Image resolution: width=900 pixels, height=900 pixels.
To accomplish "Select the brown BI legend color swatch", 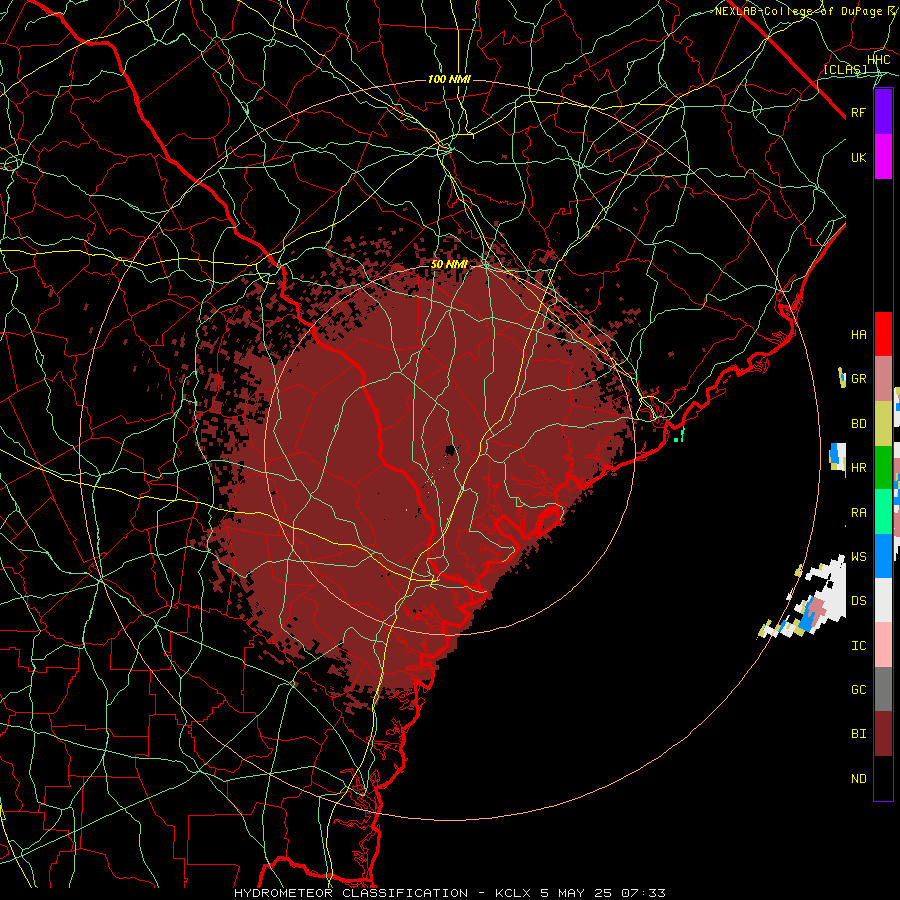I will click(x=883, y=734).
